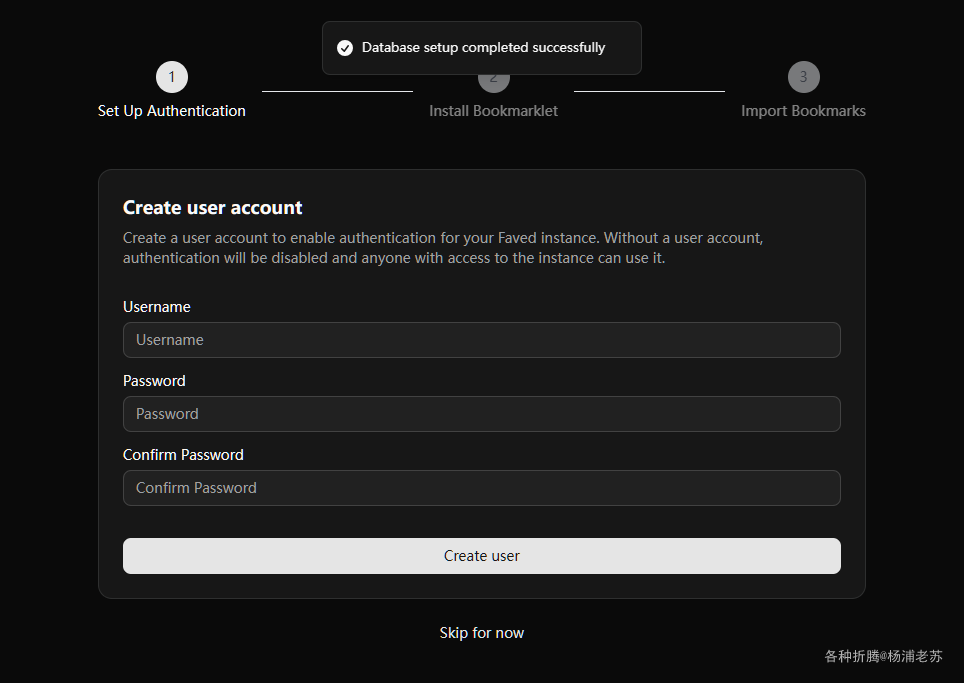This screenshot has width=964, height=683.
Task: Dismiss the database setup completed notification
Action: pyautogui.click(x=483, y=48)
